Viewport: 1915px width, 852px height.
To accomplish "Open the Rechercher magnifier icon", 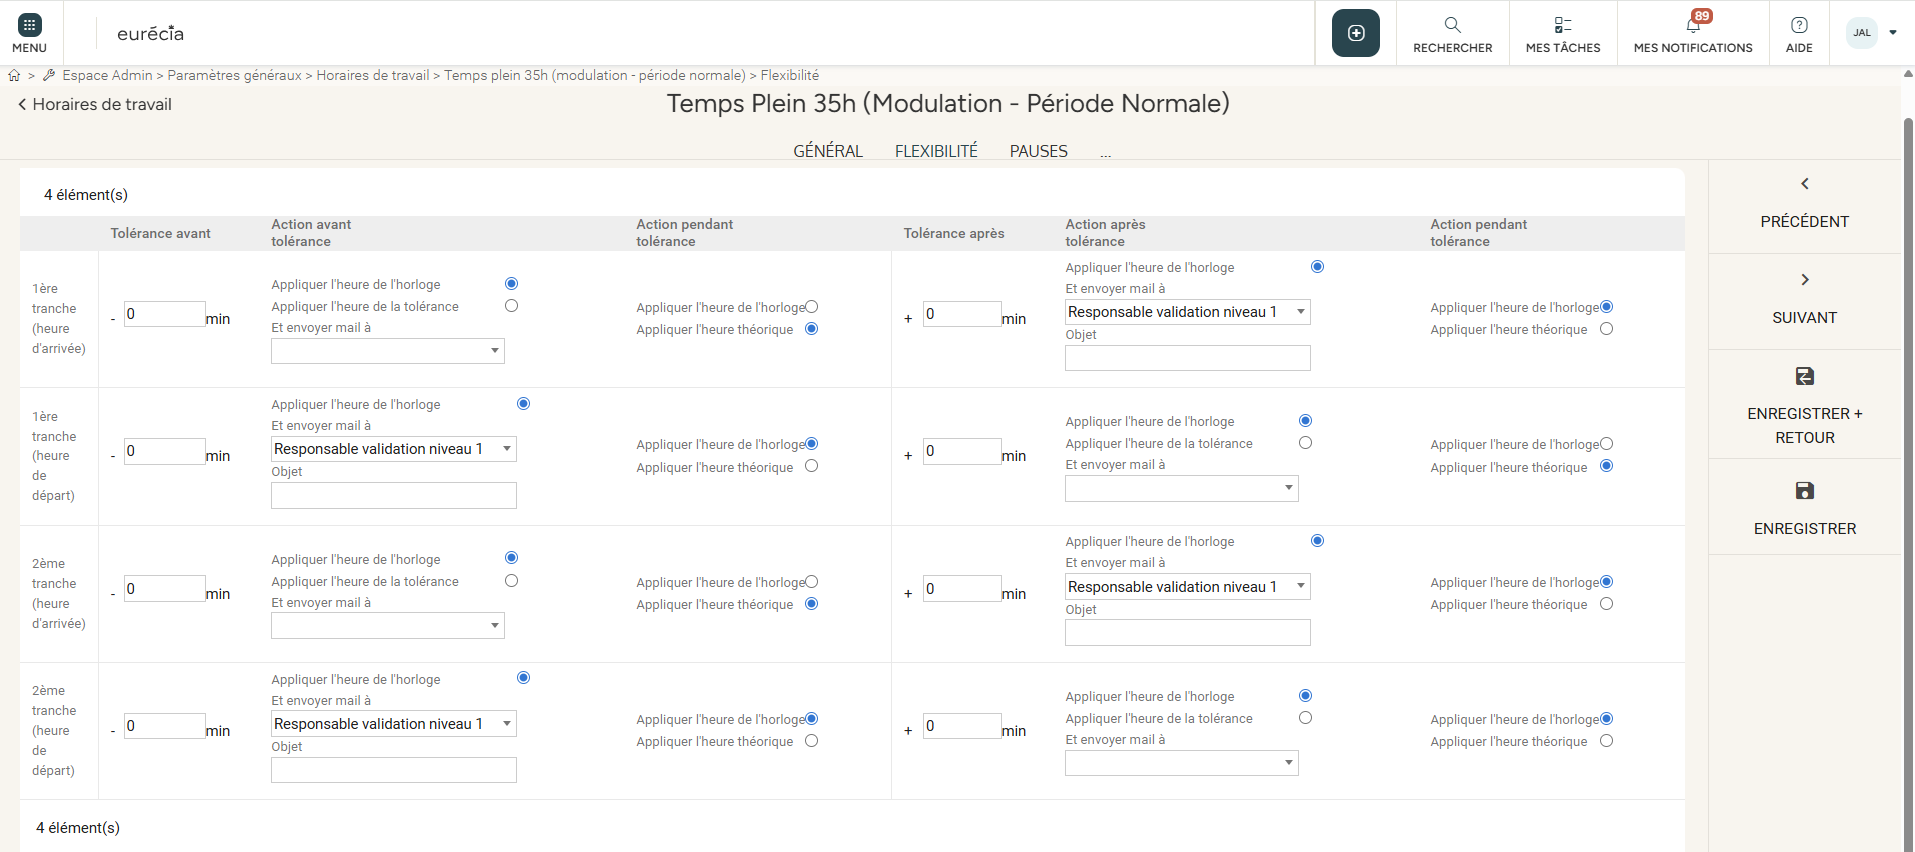I will 1452,25.
